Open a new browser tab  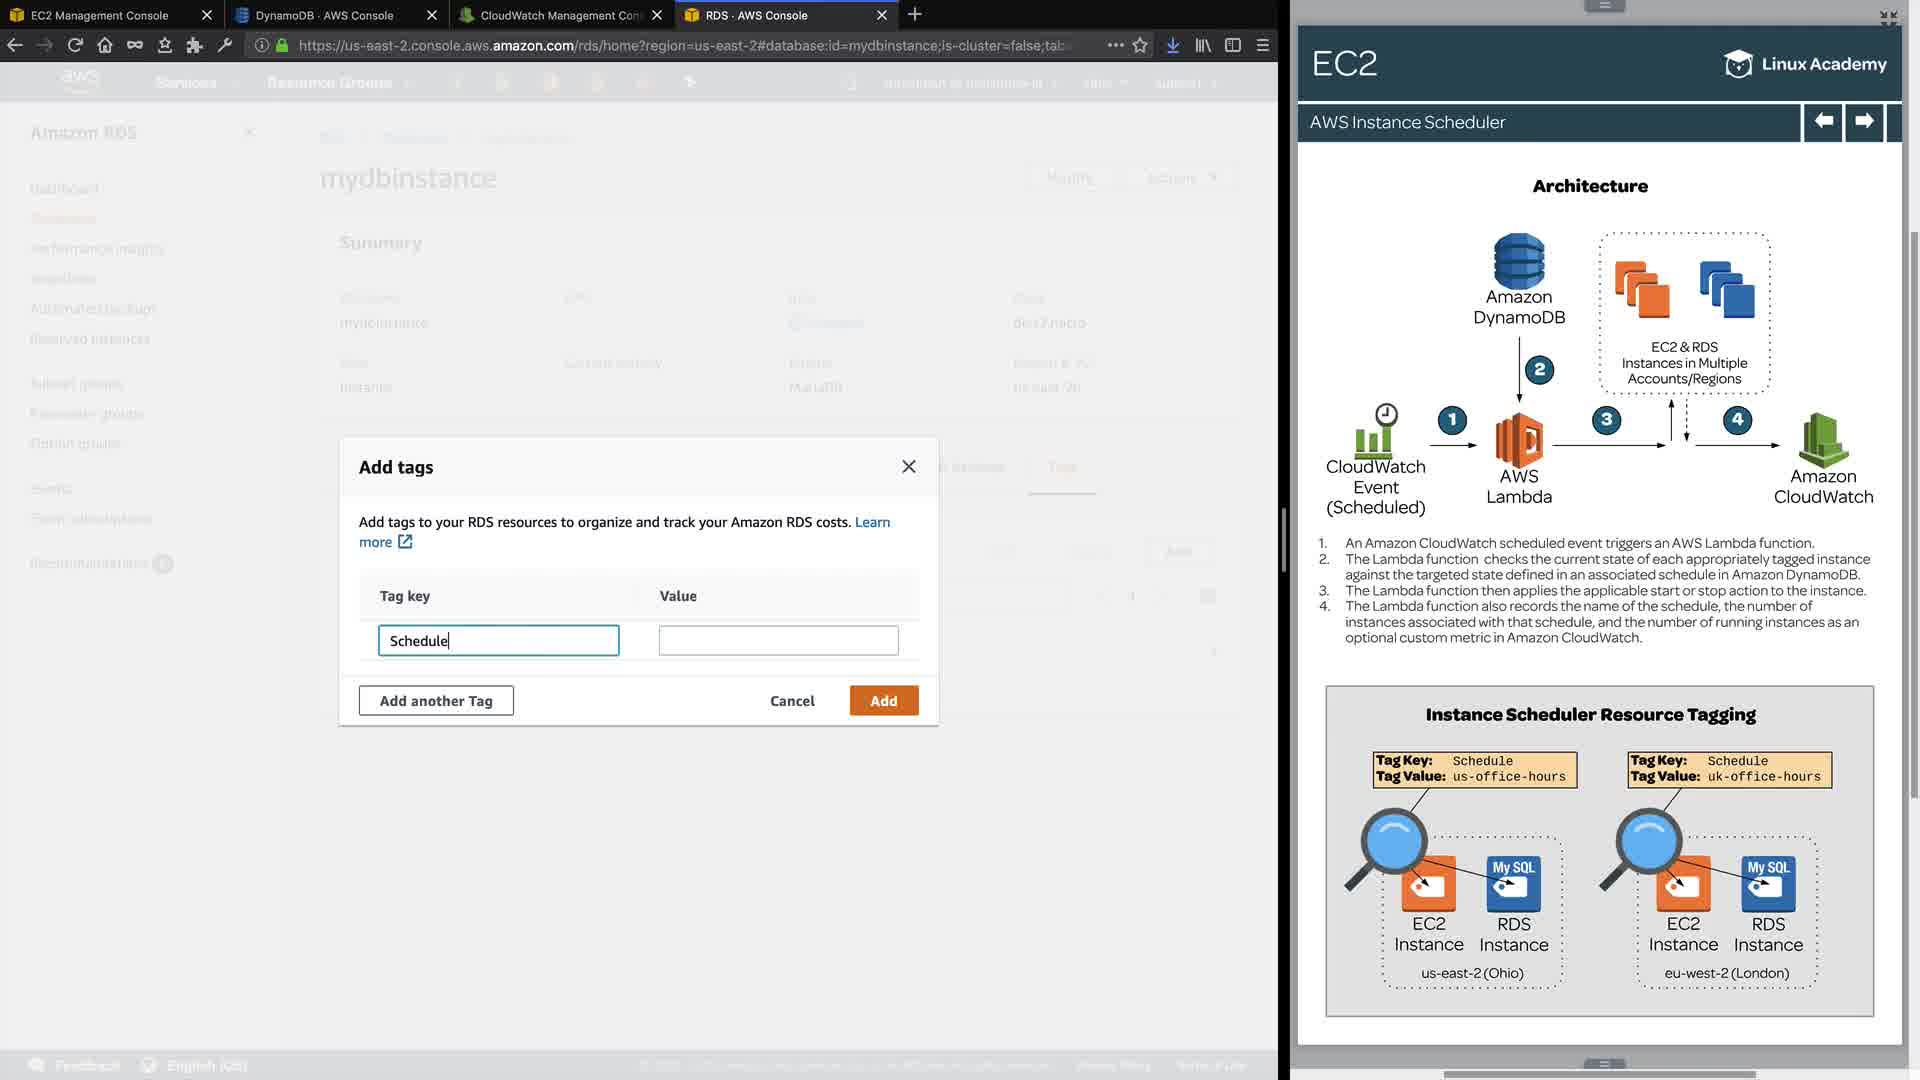[x=914, y=15]
